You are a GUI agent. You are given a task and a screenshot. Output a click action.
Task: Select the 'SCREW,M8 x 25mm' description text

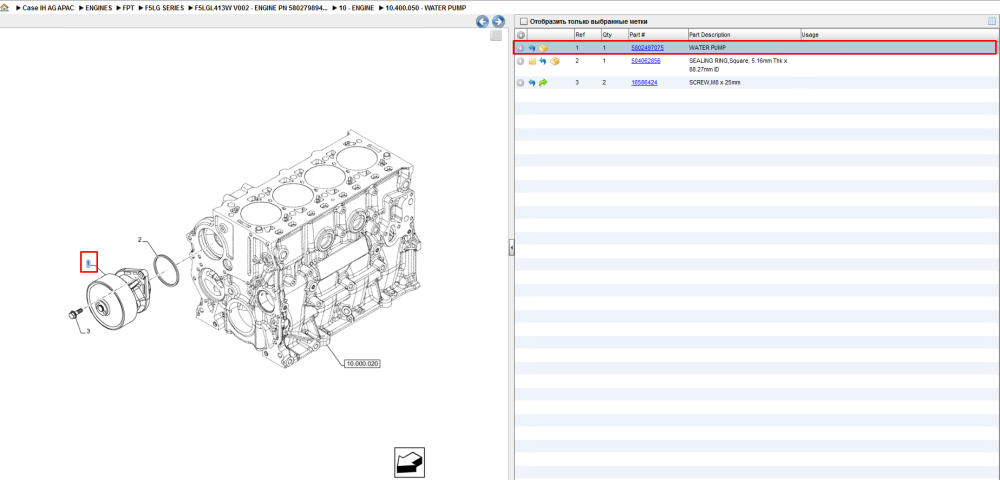(x=715, y=83)
